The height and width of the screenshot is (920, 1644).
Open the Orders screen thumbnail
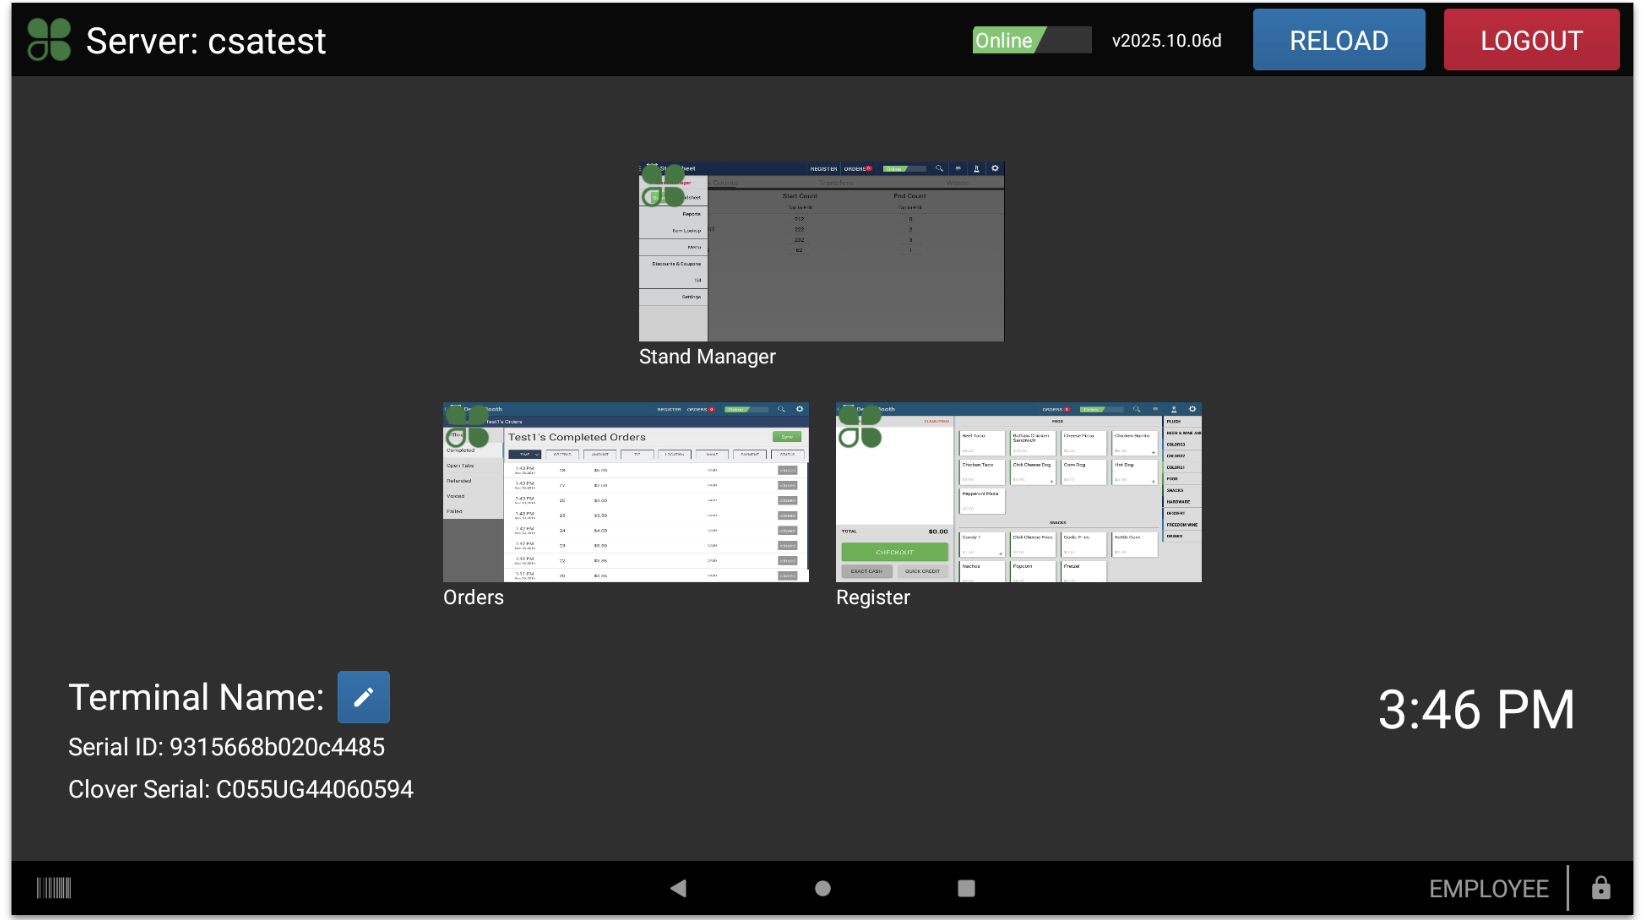click(625, 492)
